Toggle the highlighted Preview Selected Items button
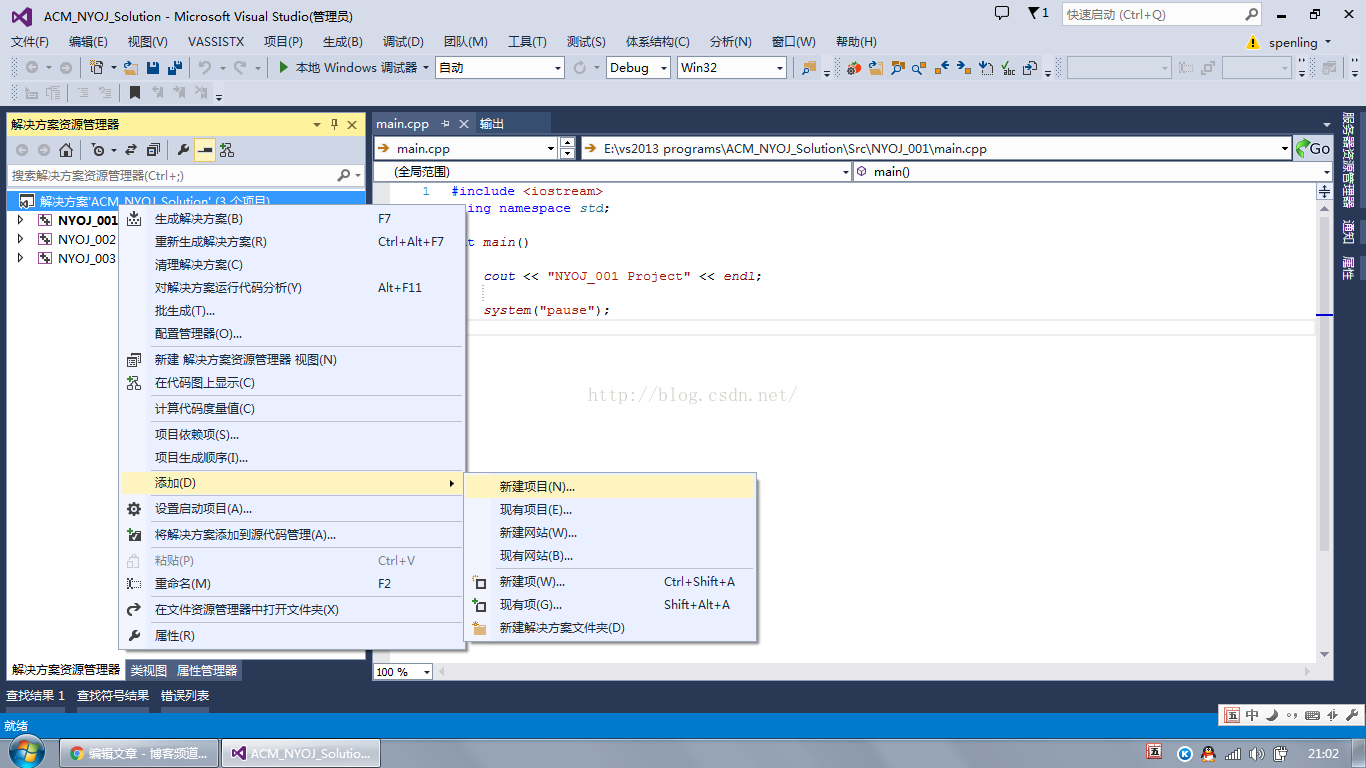The height and width of the screenshot is (768, 1366). pyautogui.click(x=205, y=150)
